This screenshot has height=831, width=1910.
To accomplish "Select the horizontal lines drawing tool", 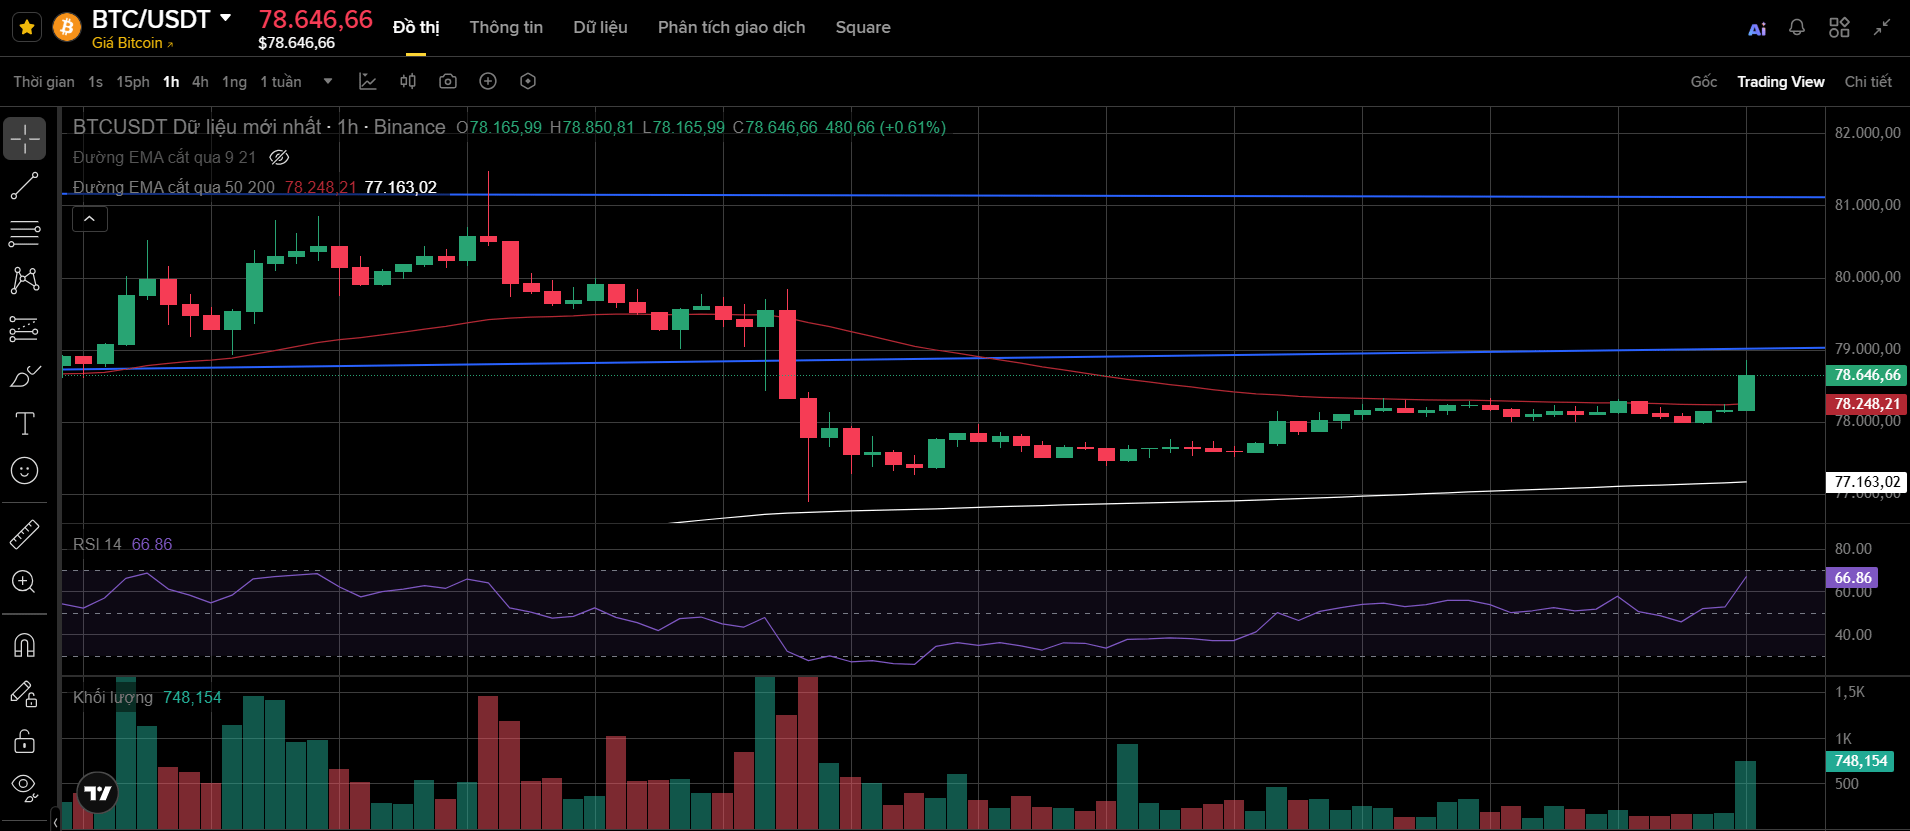I will (25, 233).
